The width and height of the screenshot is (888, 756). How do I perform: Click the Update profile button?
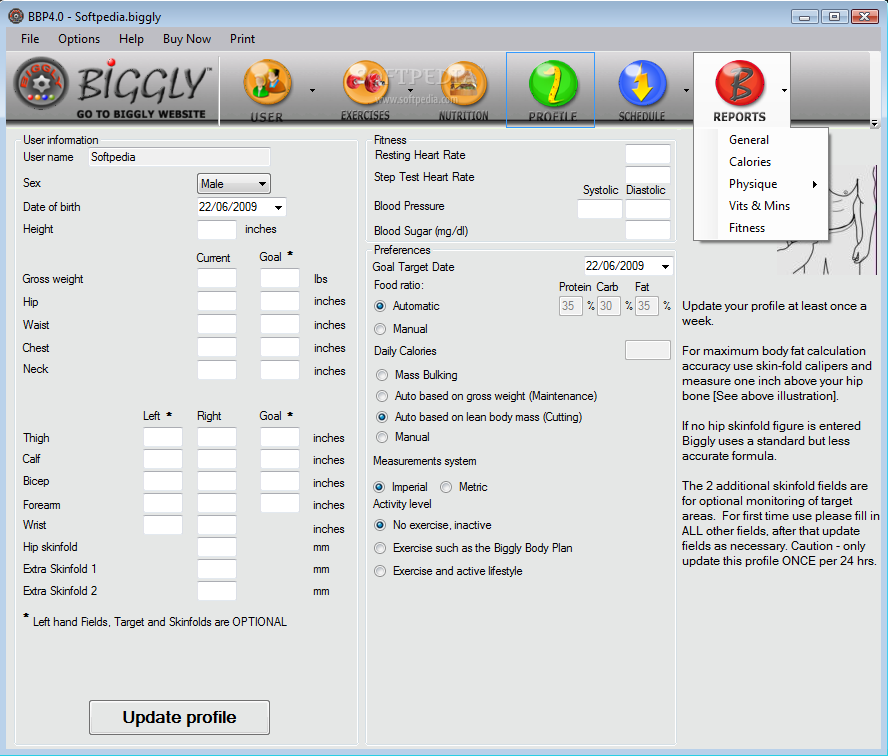(x=179, y=717)
